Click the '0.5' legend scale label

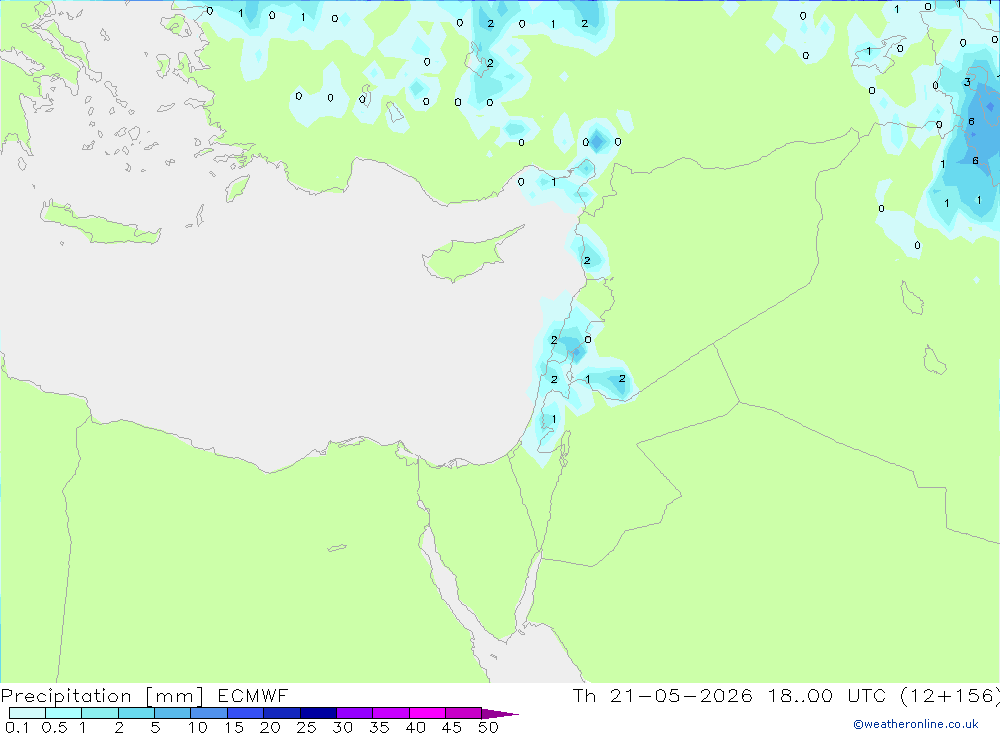click(54, 727)
